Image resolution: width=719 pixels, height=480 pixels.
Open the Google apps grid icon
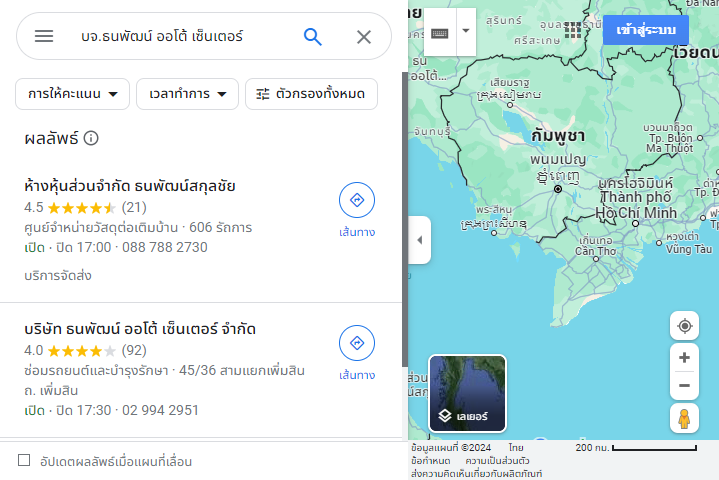572,29
